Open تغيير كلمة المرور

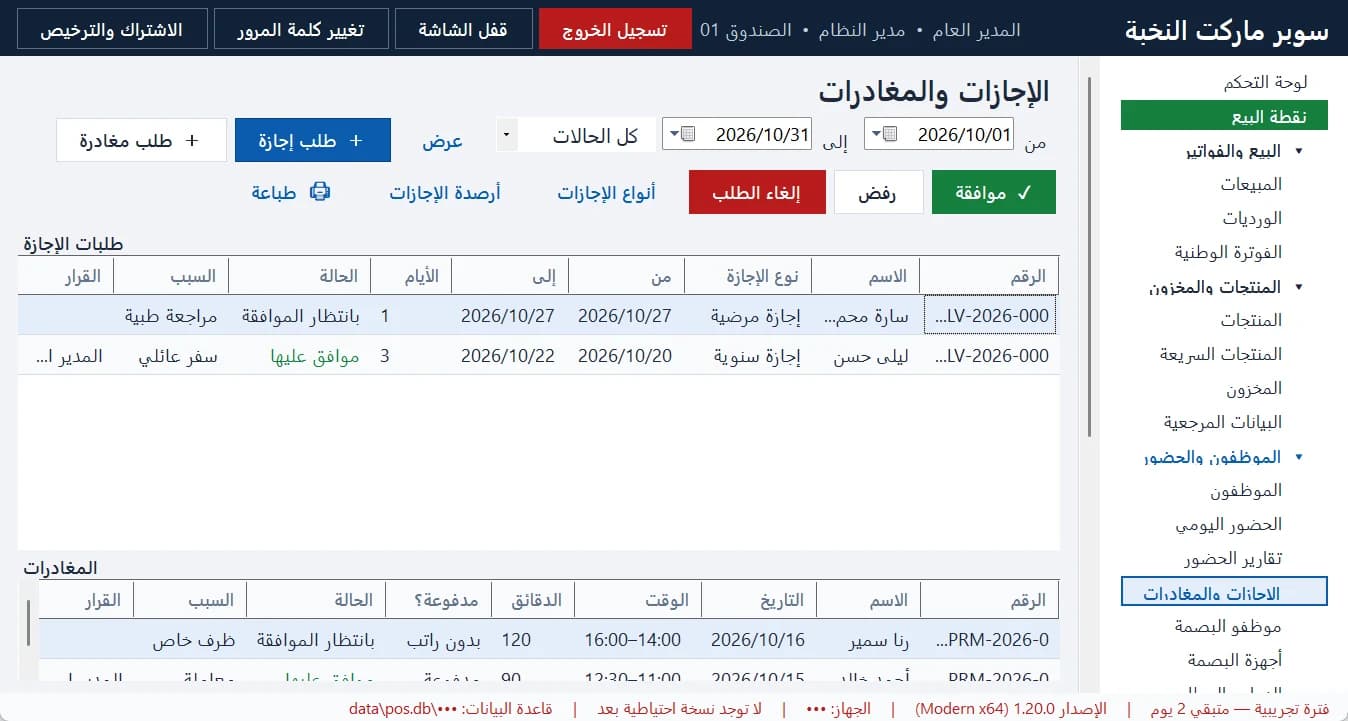[301, 29]
